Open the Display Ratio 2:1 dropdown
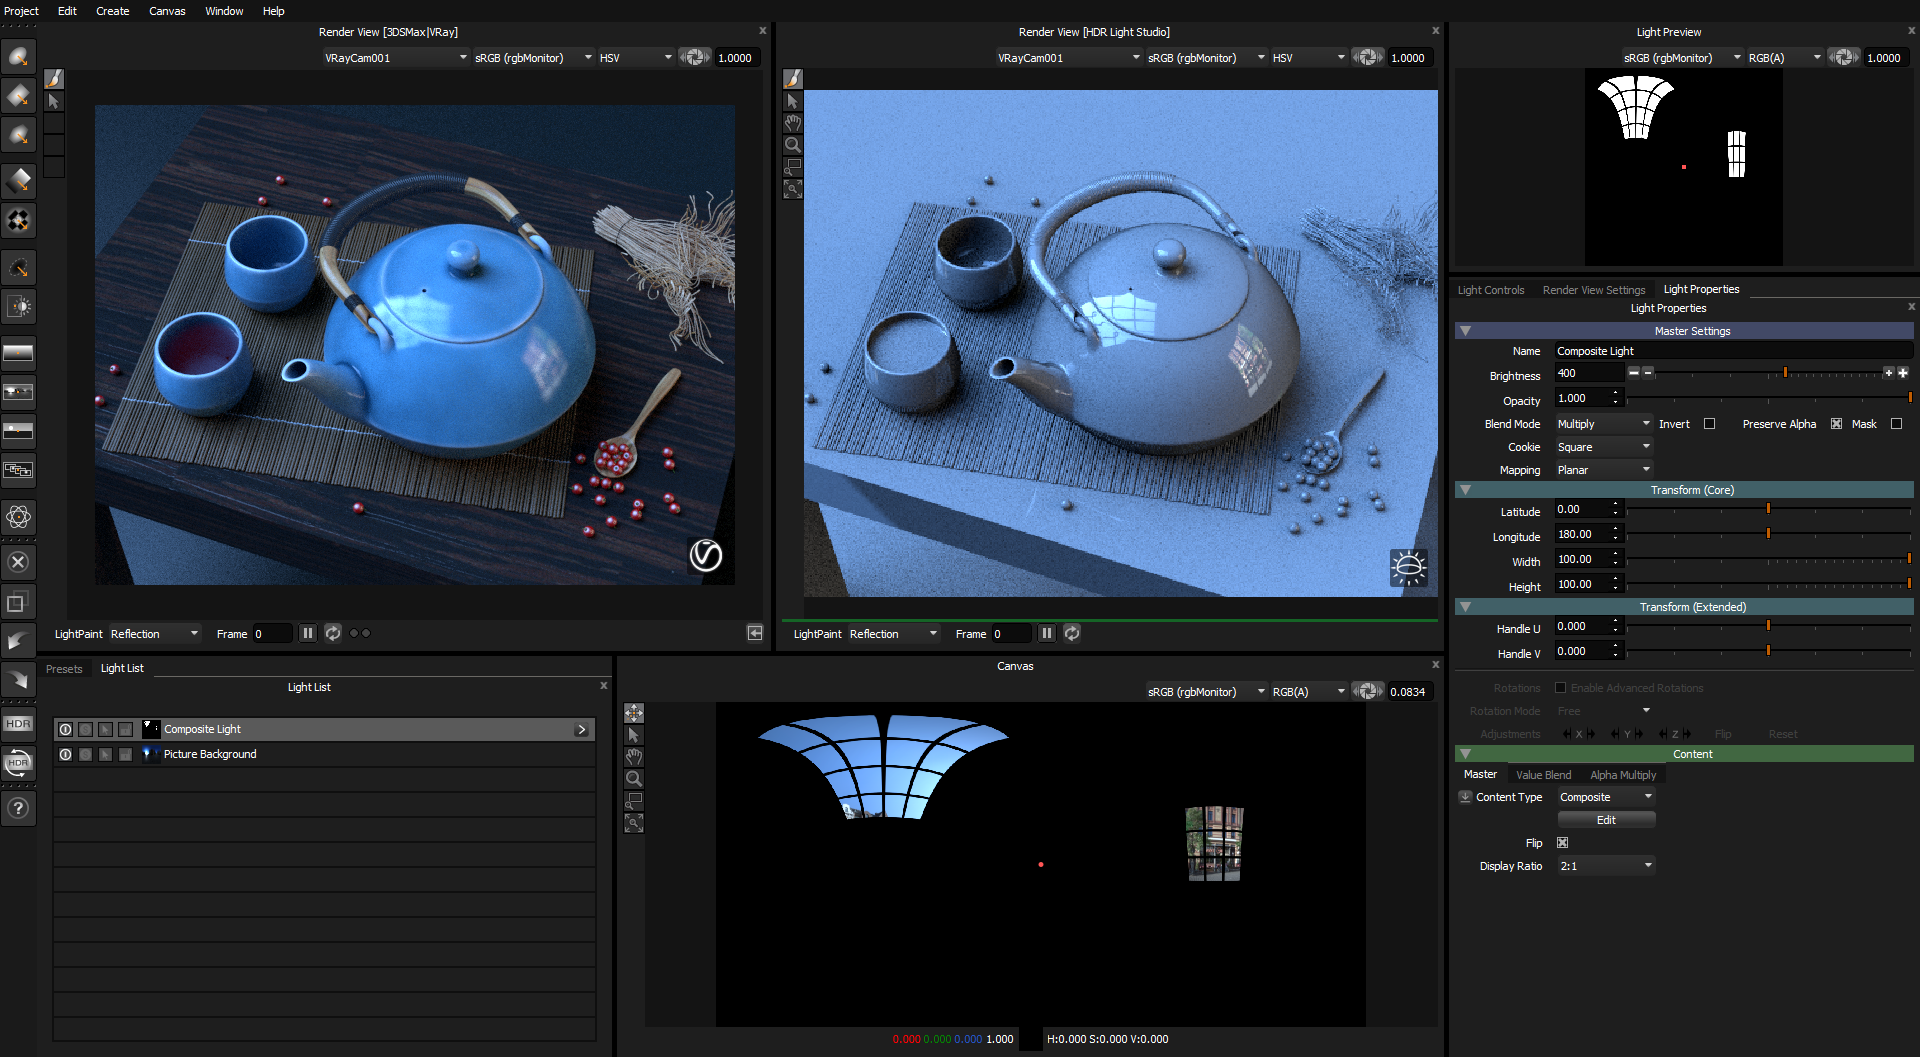Image resolution: width=1920 pixels, height=1057 pixels. [1606, 866]
